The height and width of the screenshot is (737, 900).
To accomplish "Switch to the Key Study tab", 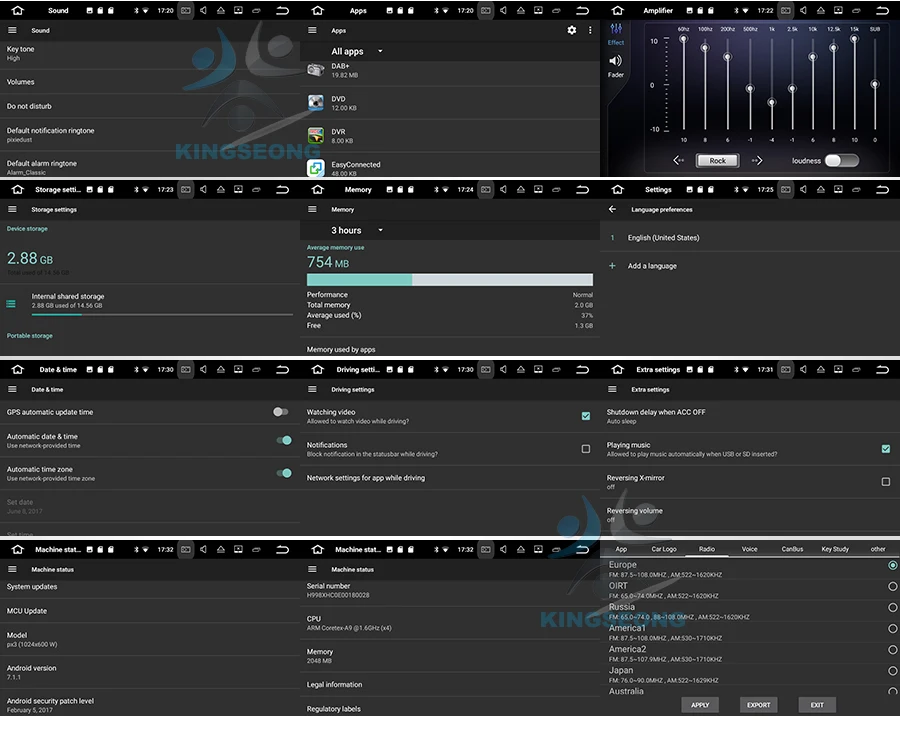I will [835, 549].
